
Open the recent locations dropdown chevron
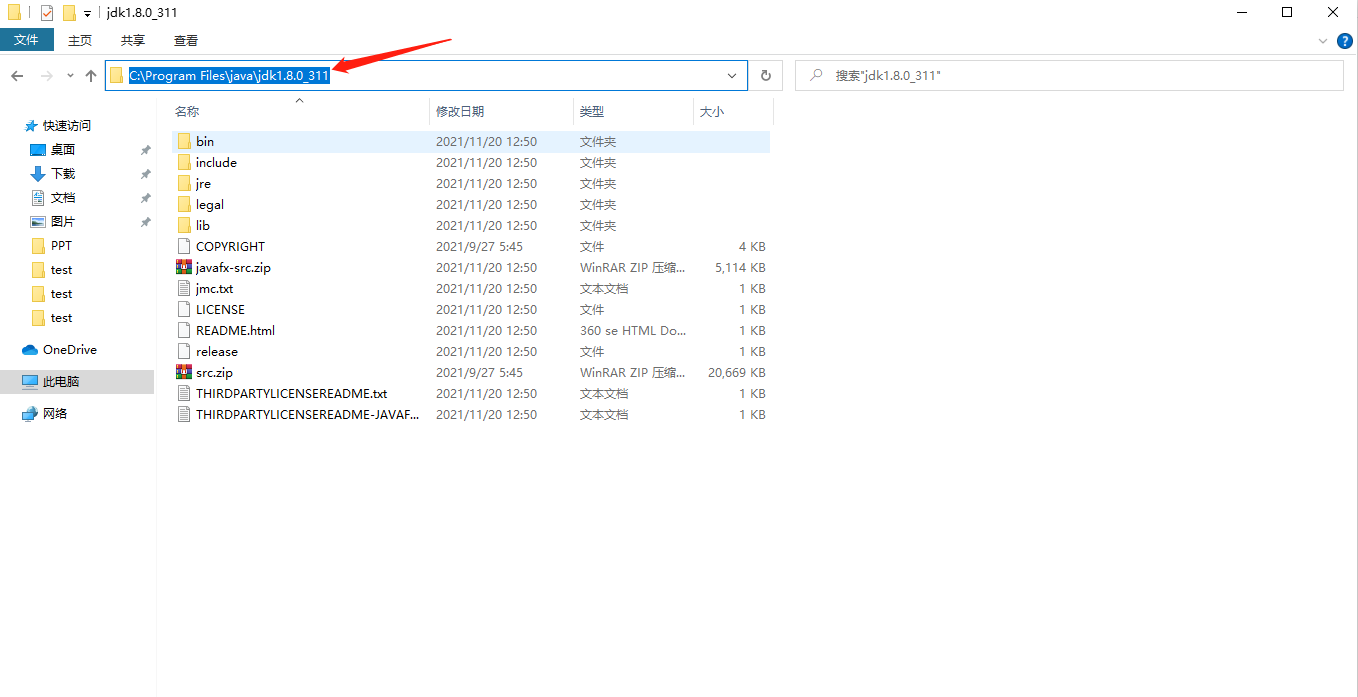click(70, 76)
